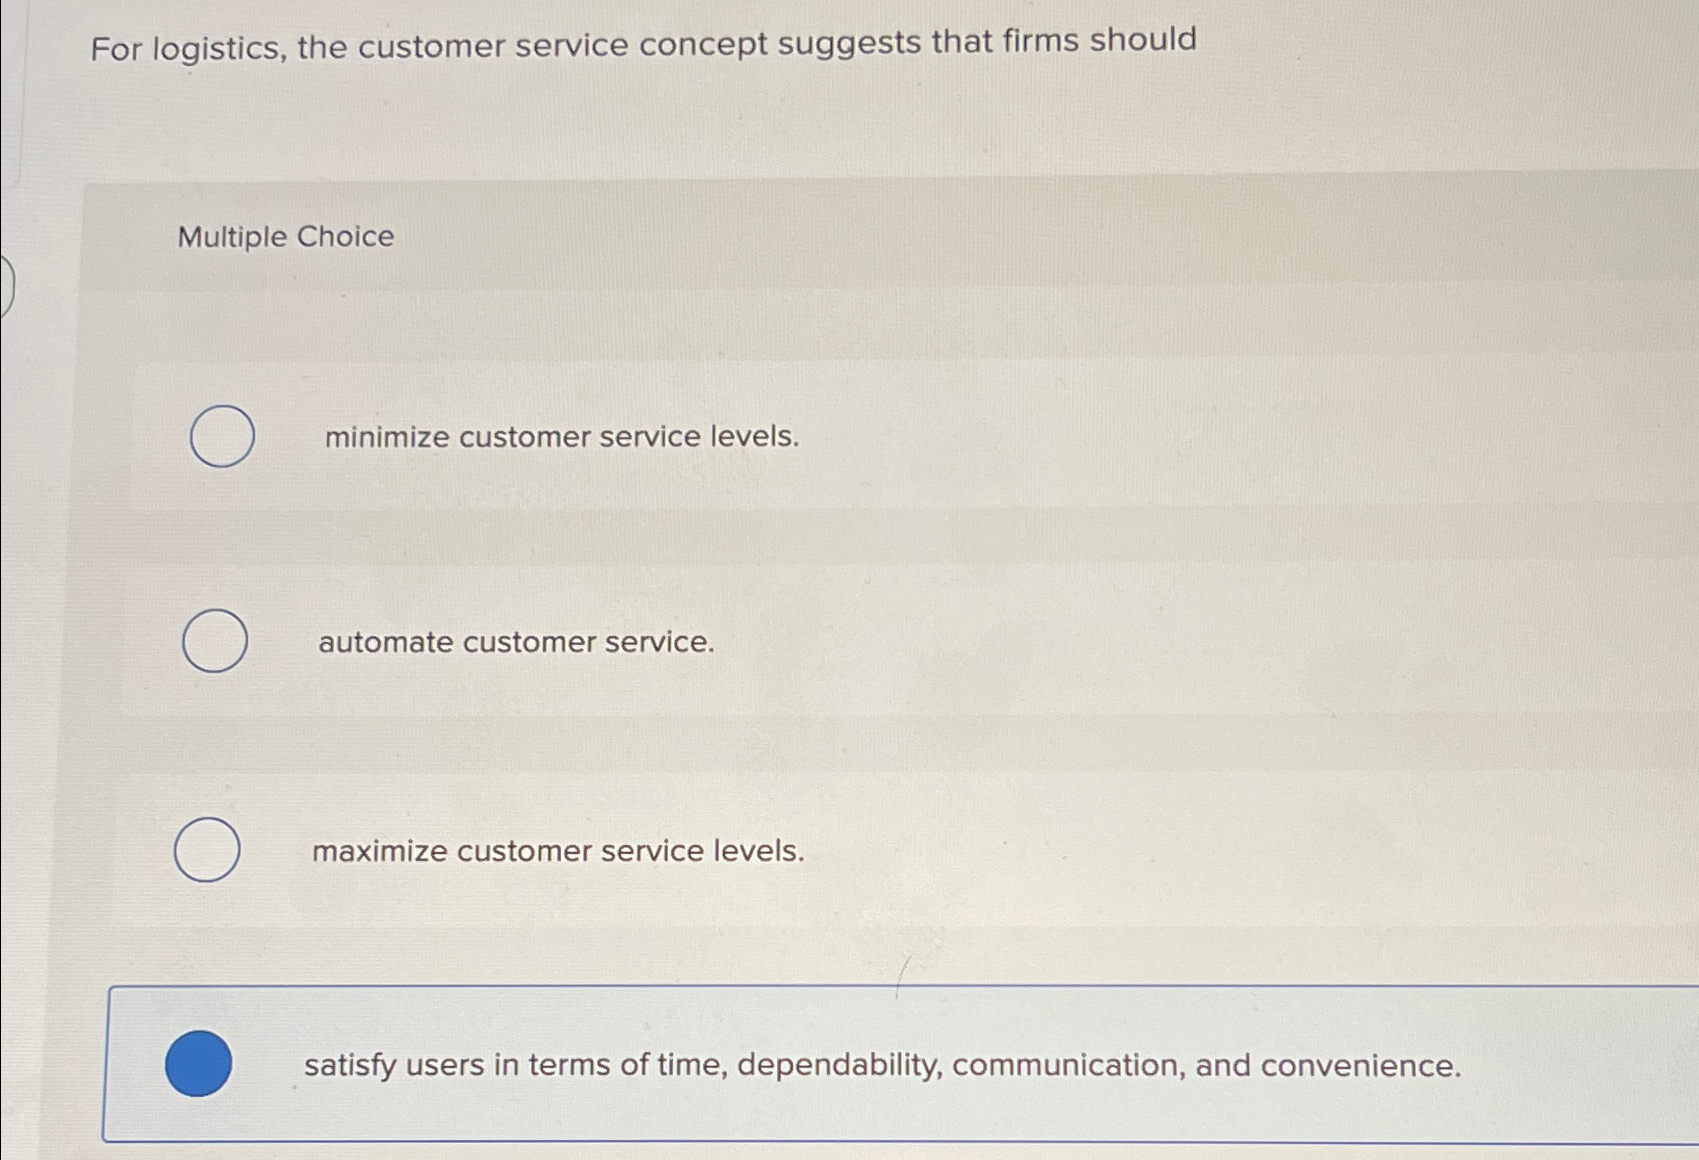
Task: Select the 'maximize customer service levels' radio button
Action: click(206, 849)
